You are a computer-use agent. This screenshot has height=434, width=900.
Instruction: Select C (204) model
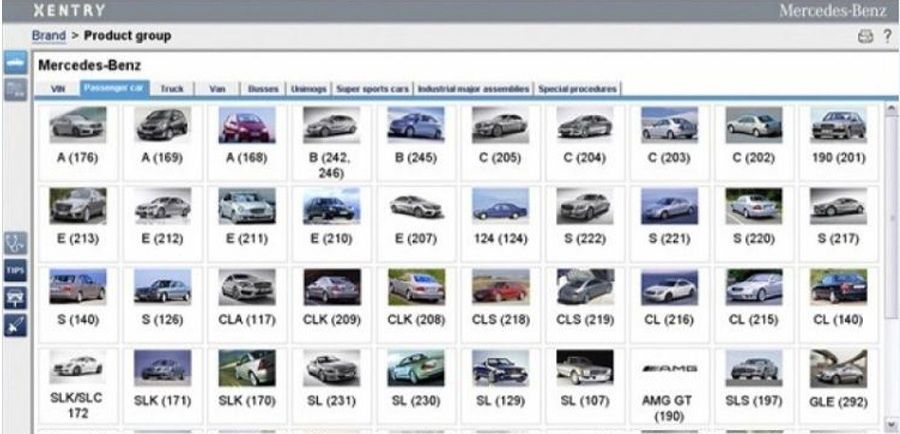585,142
